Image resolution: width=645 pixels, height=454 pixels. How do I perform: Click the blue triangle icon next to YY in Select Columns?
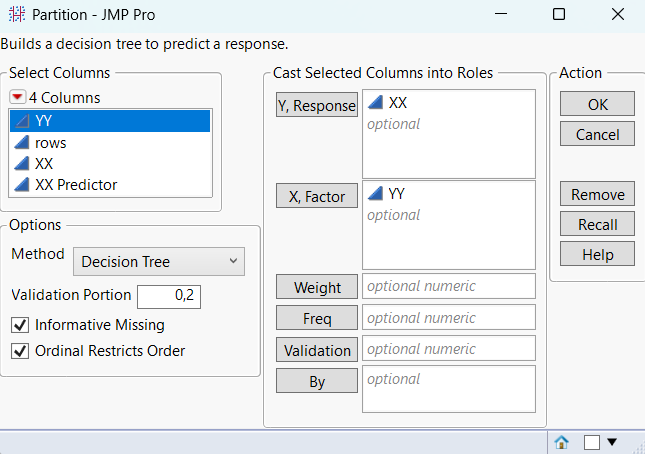click(22, 121)
